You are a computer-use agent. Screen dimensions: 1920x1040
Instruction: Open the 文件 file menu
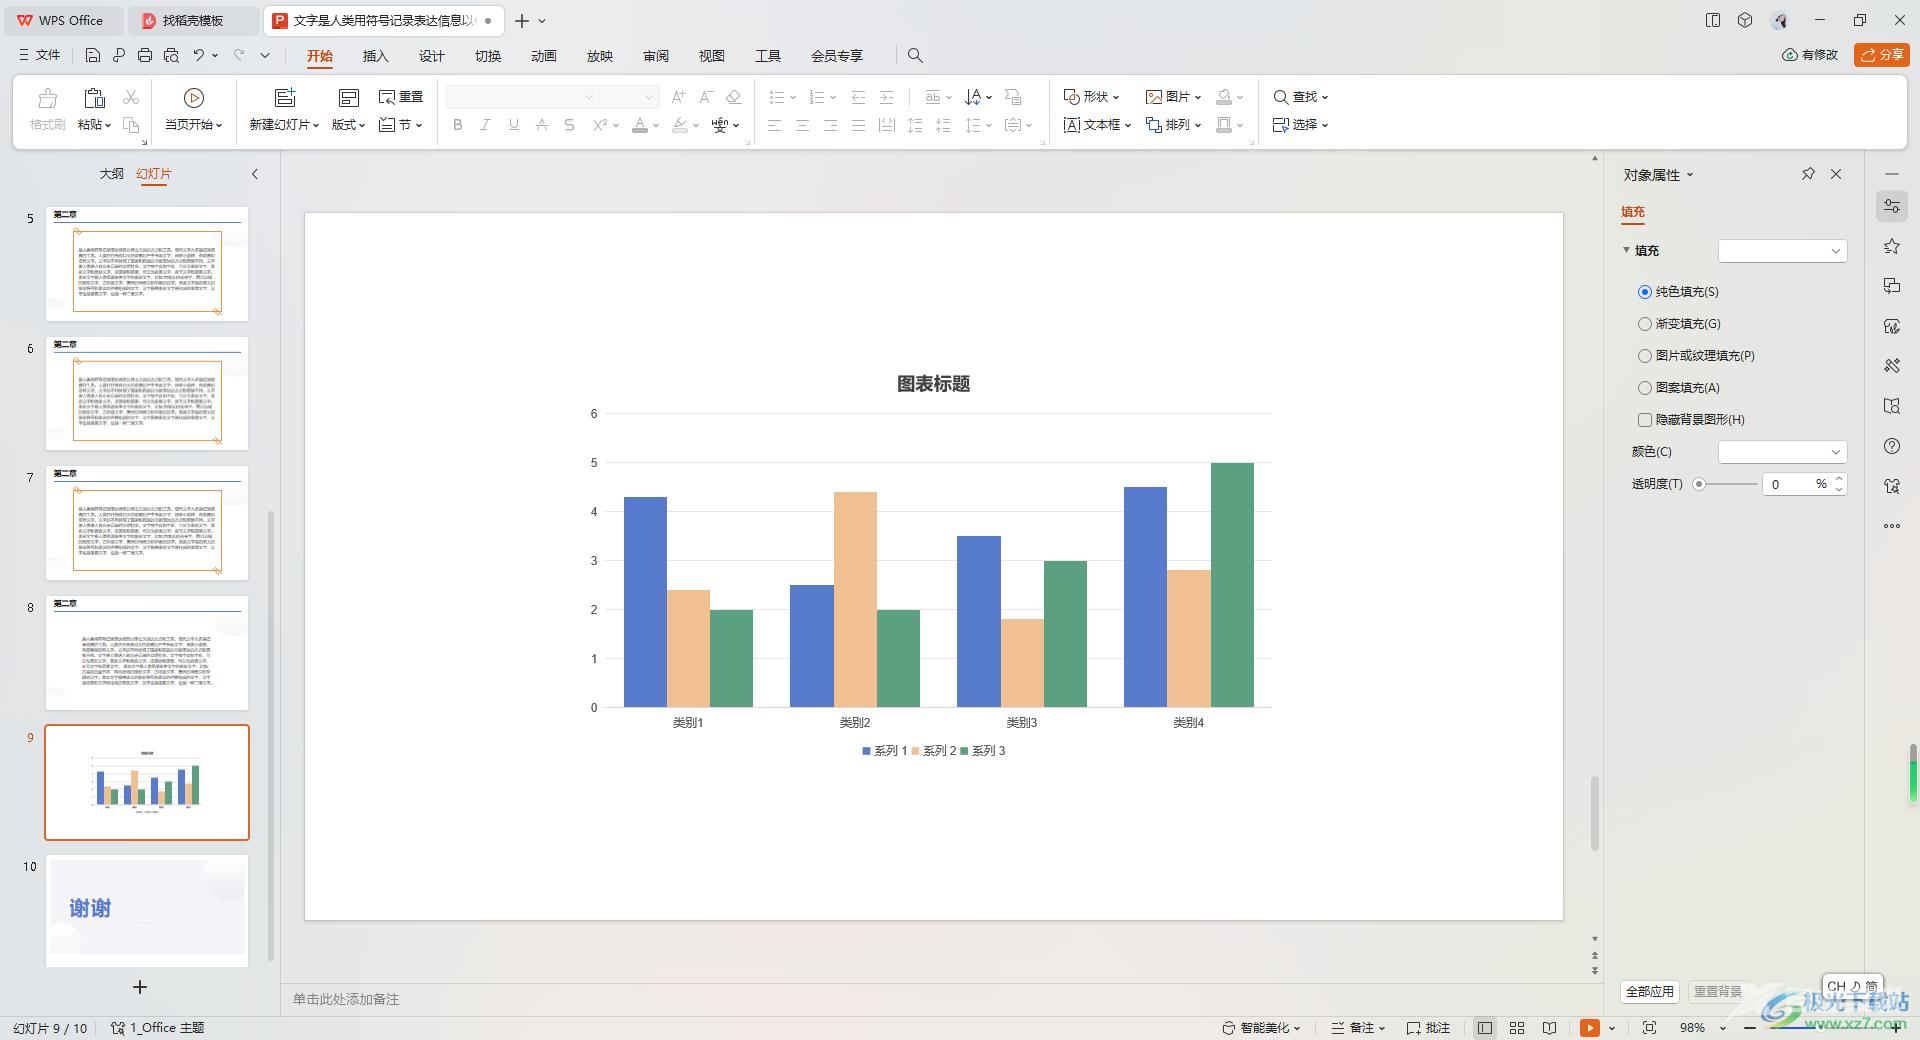pyautogui.click(x=40, y=55)
